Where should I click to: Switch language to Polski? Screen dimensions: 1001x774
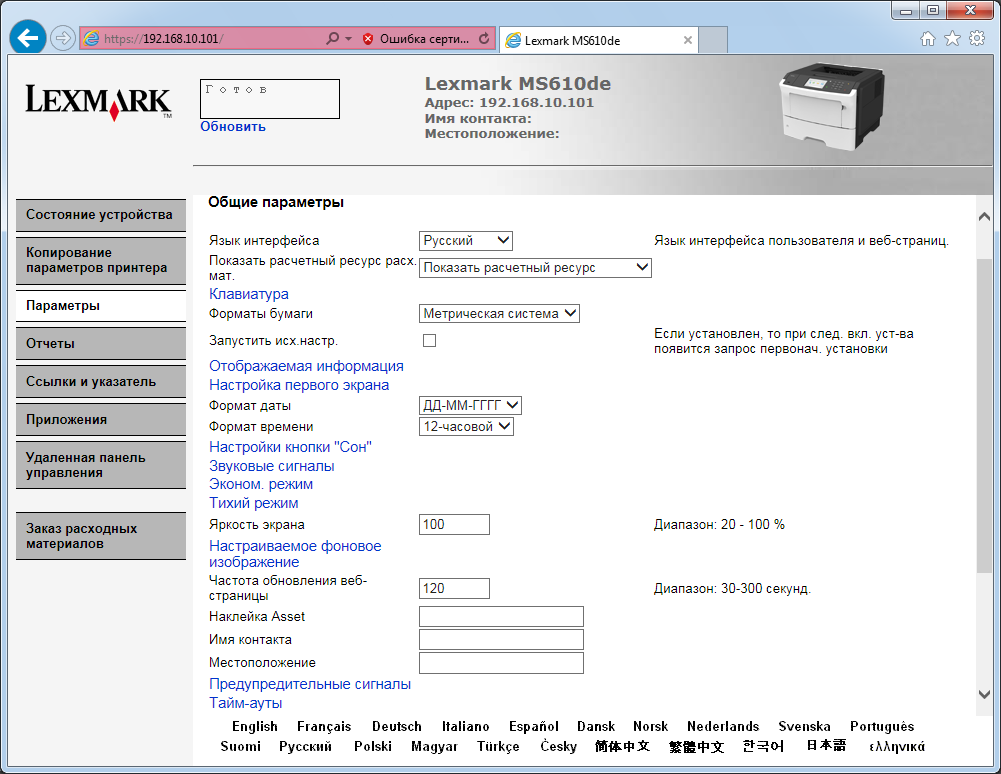pos(373,747)
